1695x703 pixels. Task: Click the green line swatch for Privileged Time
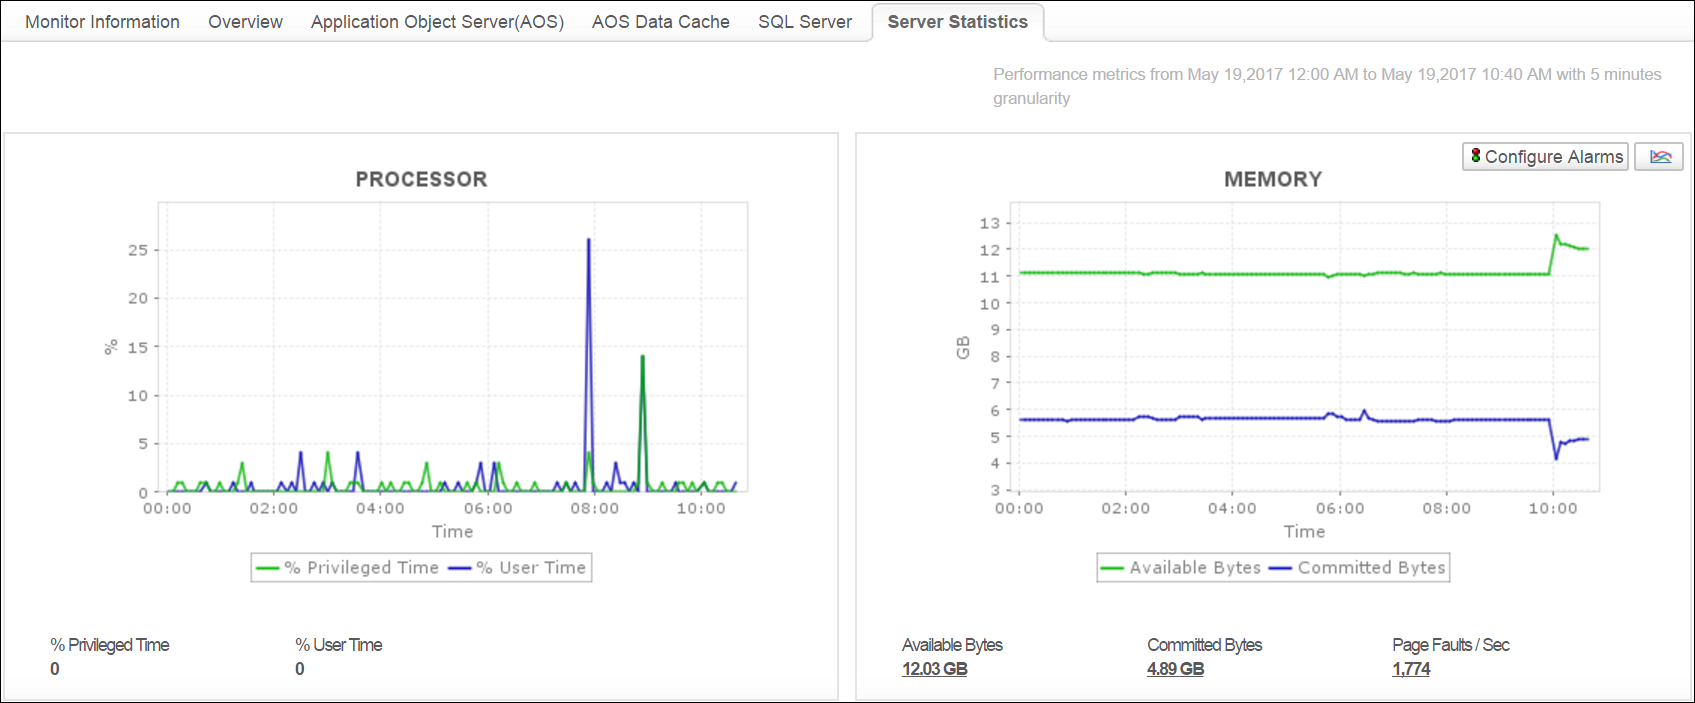268,568
